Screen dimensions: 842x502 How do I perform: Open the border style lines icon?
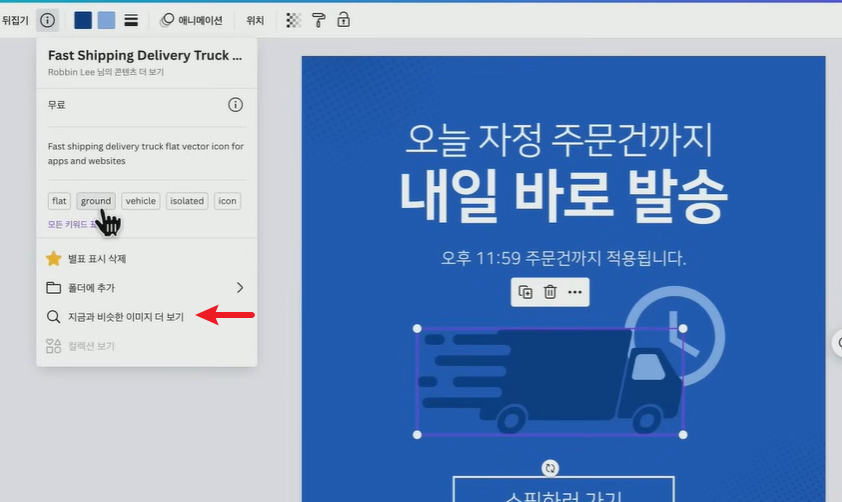coord(131,20)
